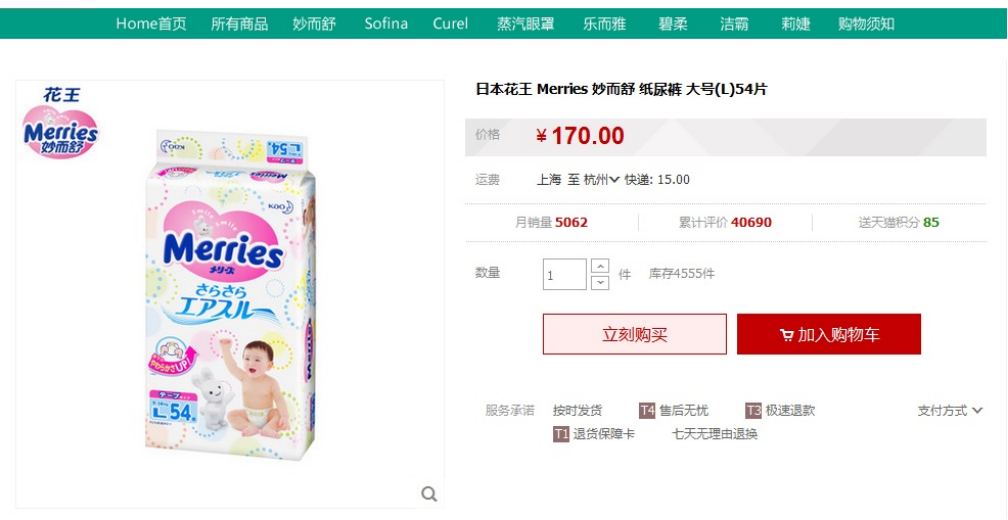The width and height of the screenshot is (1008, 520).
Task: Decrease quantity with the down arrow
Action: (600, 282)
